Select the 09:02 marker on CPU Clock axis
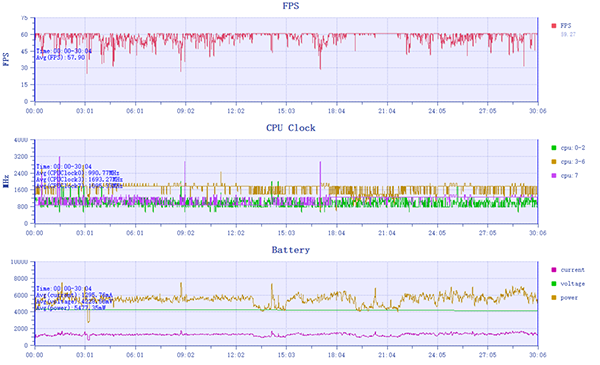The image size is (600, 365). pyautogui.click(x=186, y=233)
